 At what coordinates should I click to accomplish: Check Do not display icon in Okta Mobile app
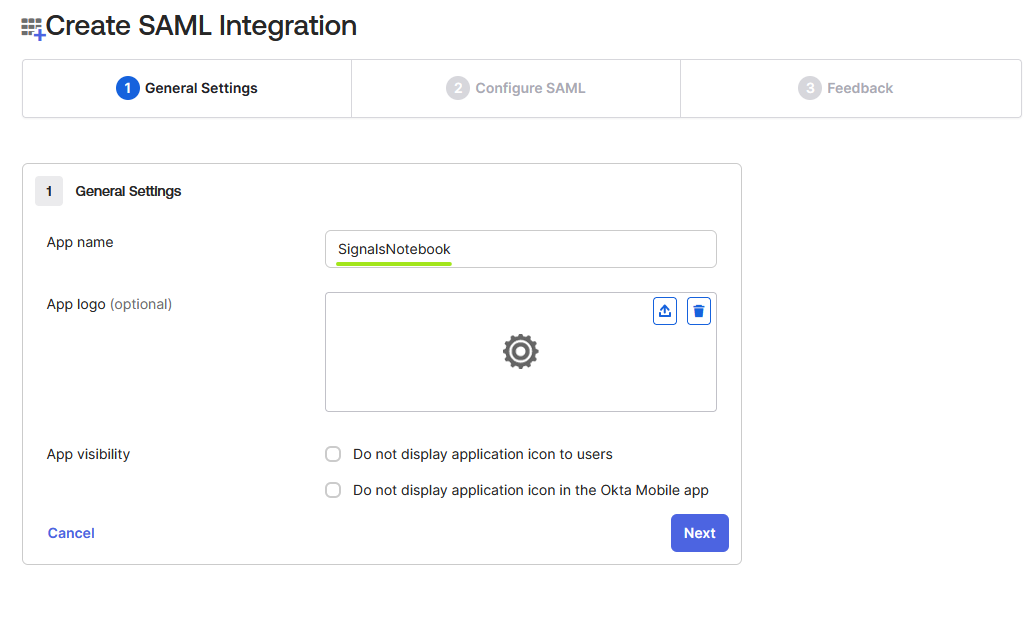(333, 490)
